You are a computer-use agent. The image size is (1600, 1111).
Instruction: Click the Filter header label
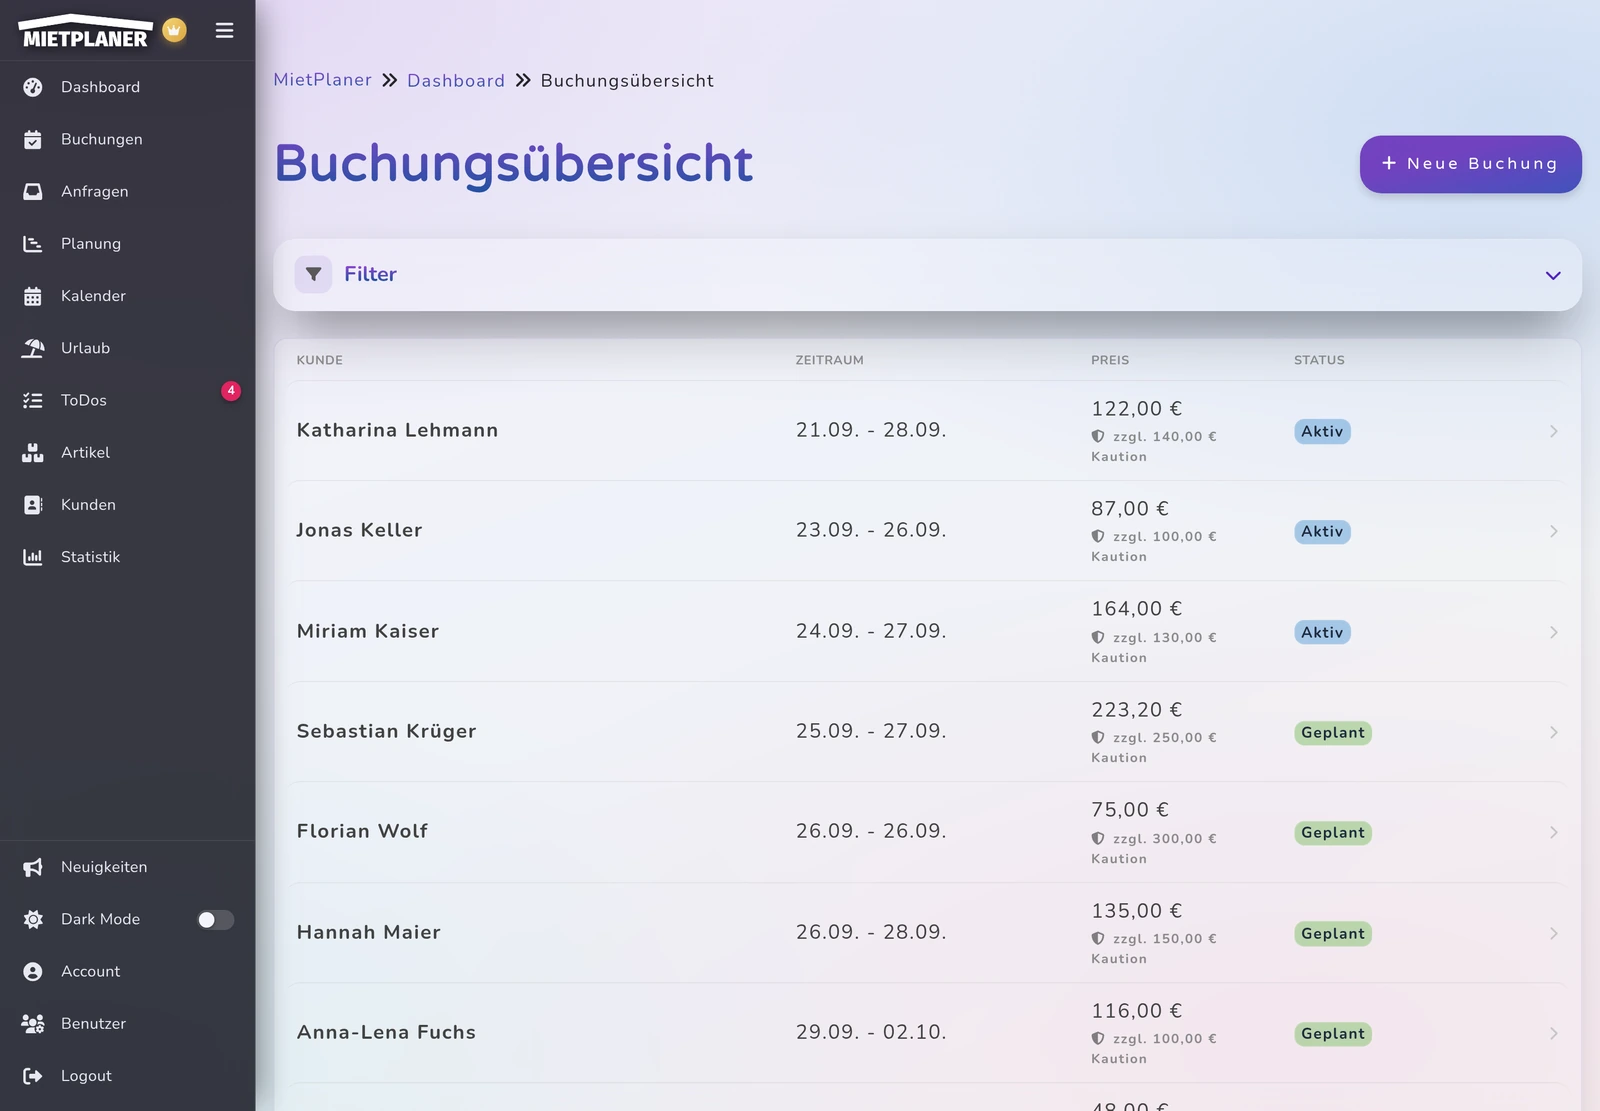coord(370,274)
